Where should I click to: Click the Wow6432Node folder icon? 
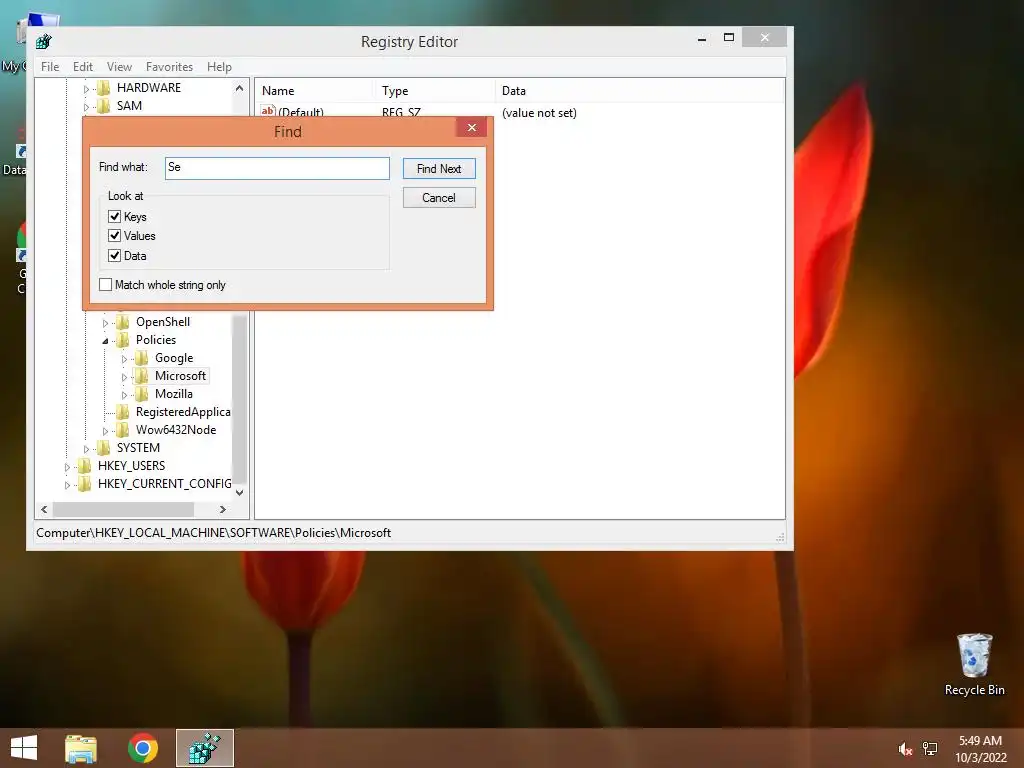pyautogui.click(x=122, y=430)
